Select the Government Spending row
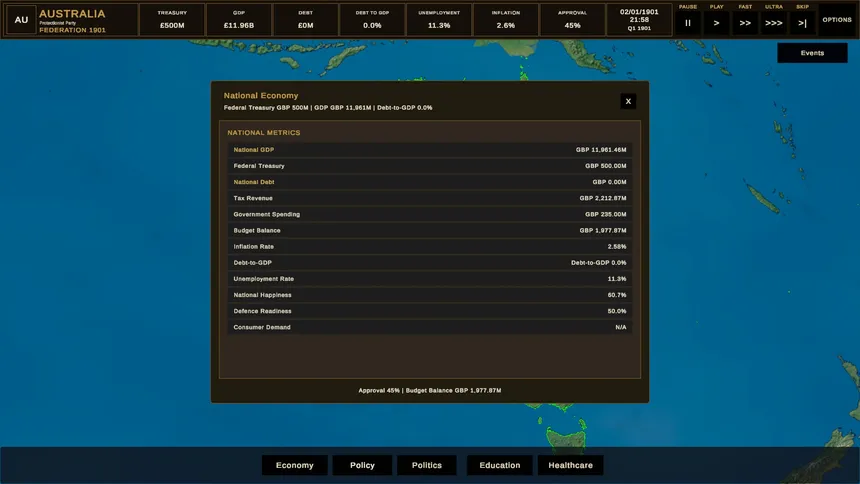Screen dimensions: 860x484 coord(429,215)
